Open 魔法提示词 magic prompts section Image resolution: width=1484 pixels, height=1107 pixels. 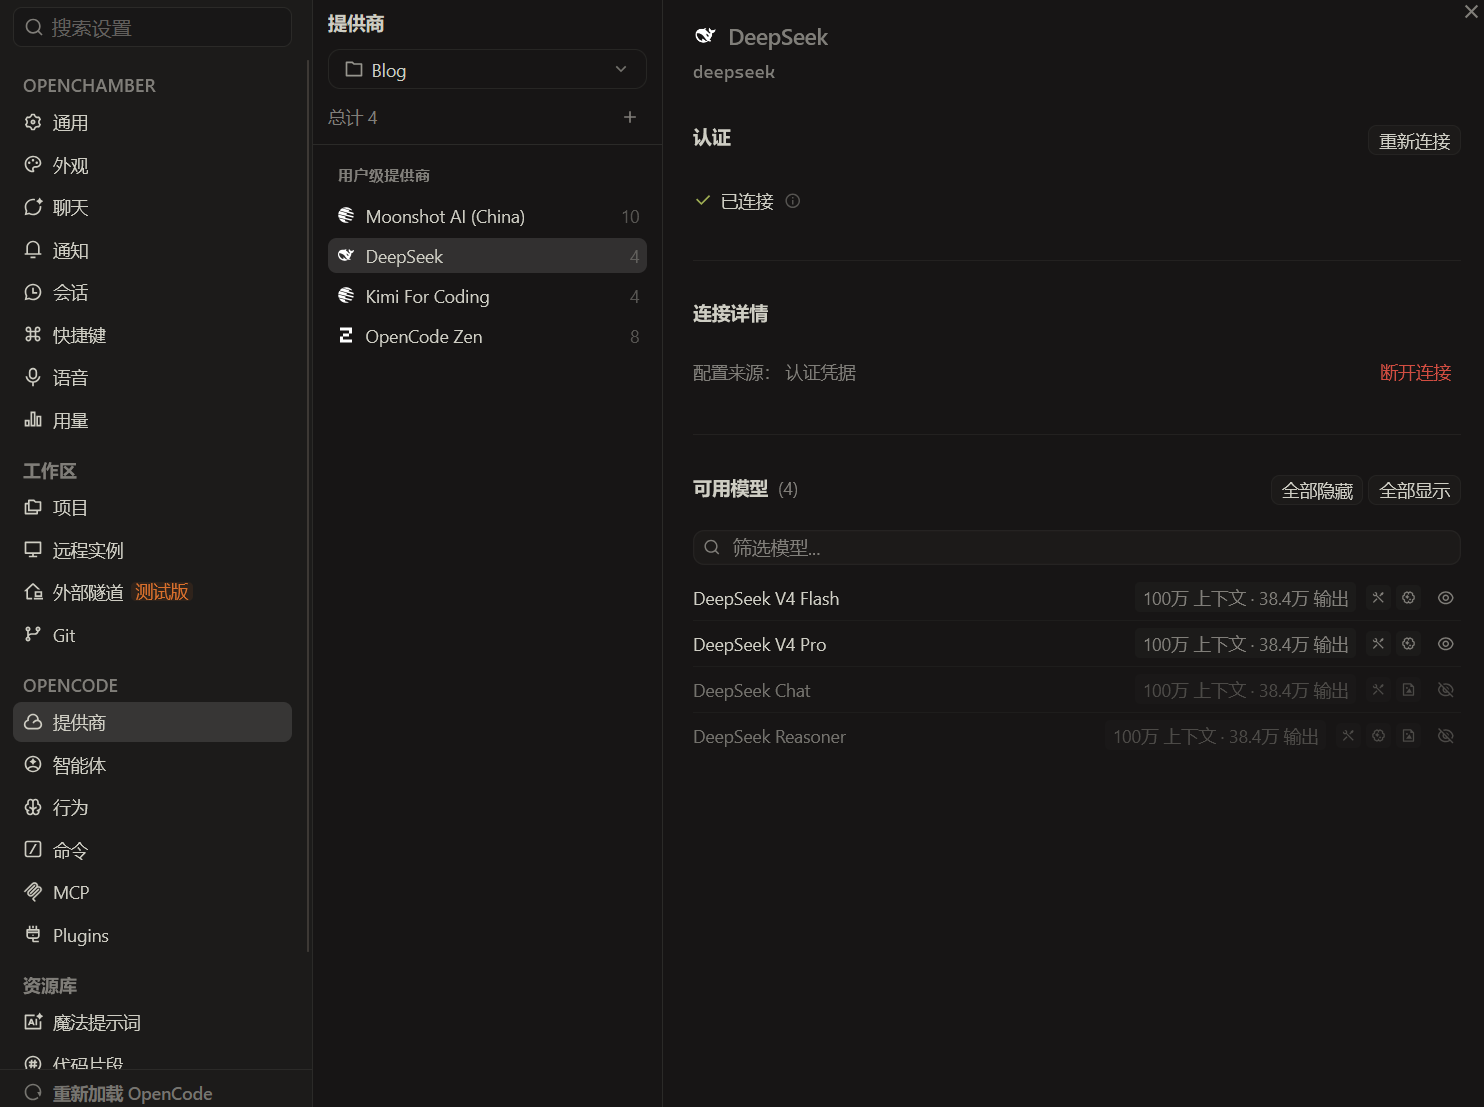pos(152,1023)
